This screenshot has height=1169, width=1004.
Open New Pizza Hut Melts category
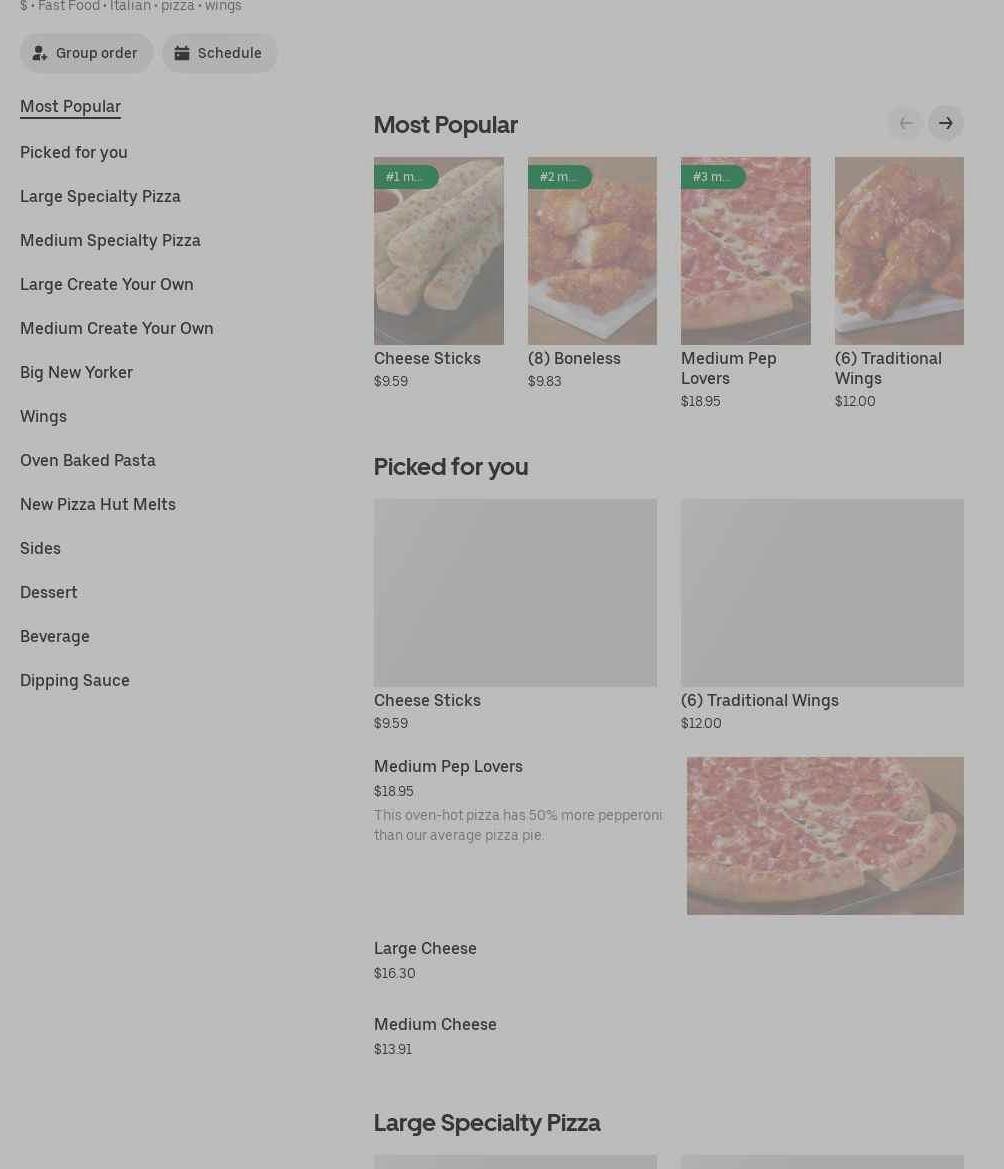point(98,504)
